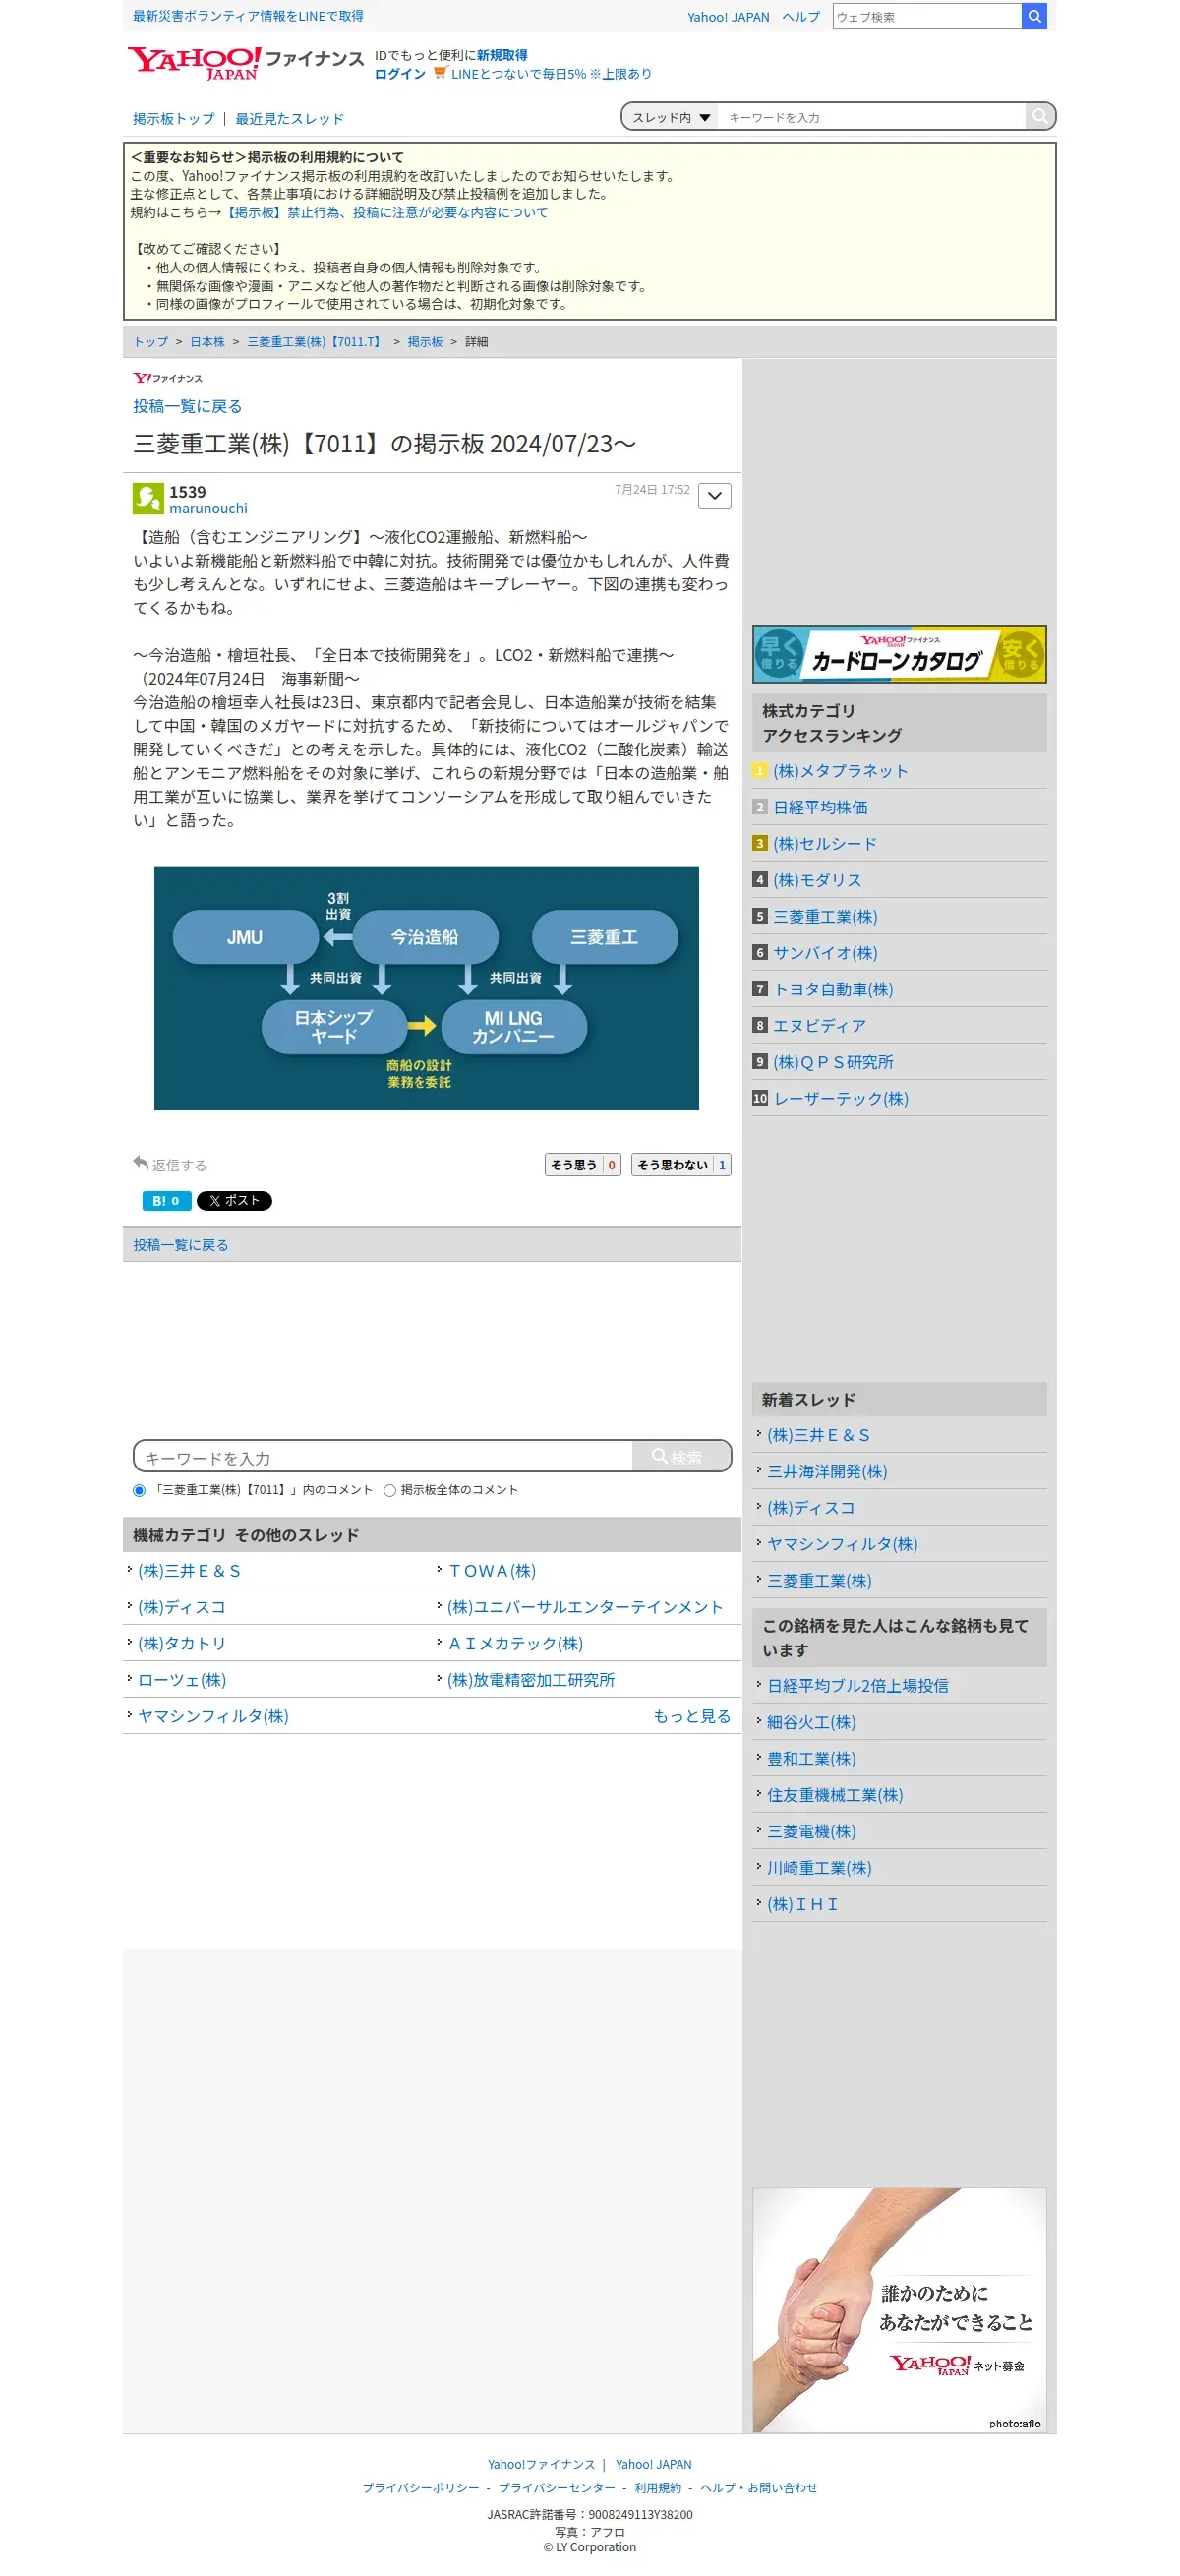The image size is (1180, 2576).
Task: Click the 三菱重工業(株)【7011.T】 breadcrumb
Action: [315, 342]
